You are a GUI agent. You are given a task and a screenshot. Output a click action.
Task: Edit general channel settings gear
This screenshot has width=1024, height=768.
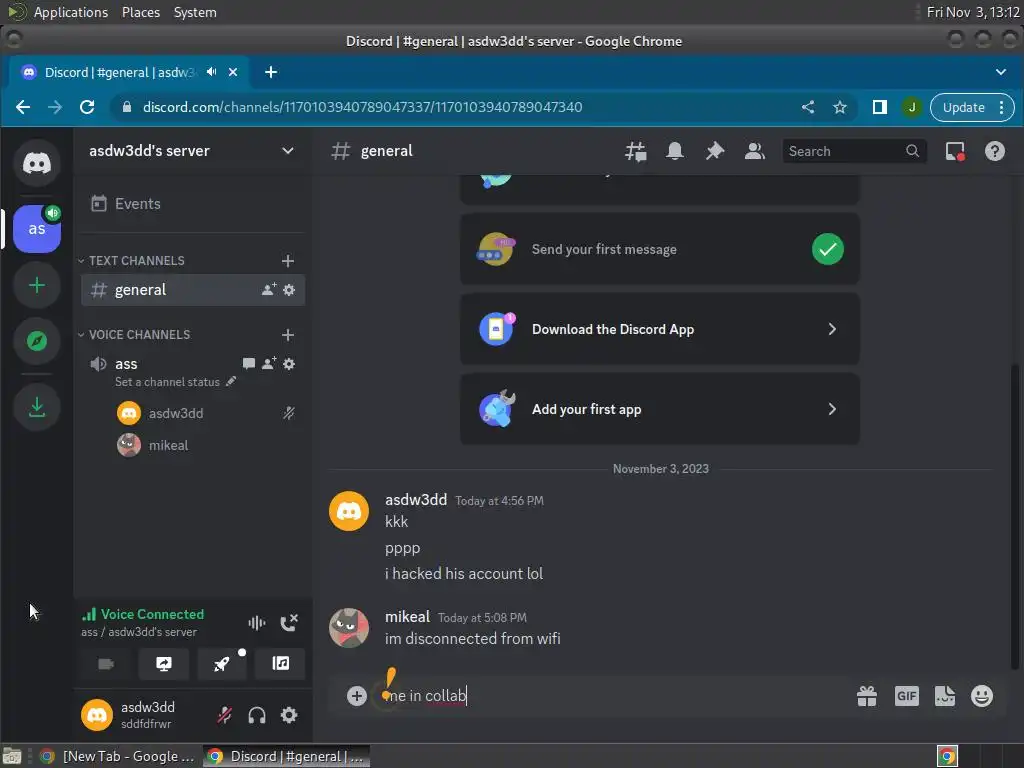289,289
